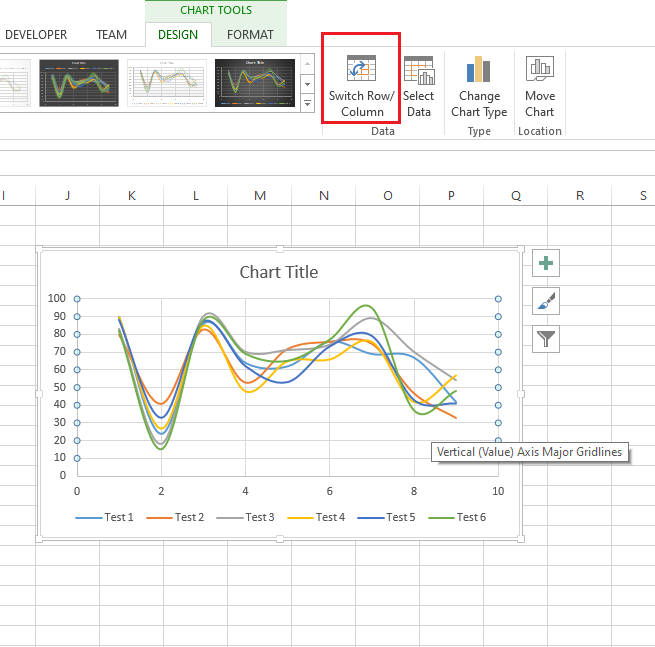Click the horizontal axis label 10
Image resolution: width=655 pixels, height=647 pixels.
click(x=498, y=491)
